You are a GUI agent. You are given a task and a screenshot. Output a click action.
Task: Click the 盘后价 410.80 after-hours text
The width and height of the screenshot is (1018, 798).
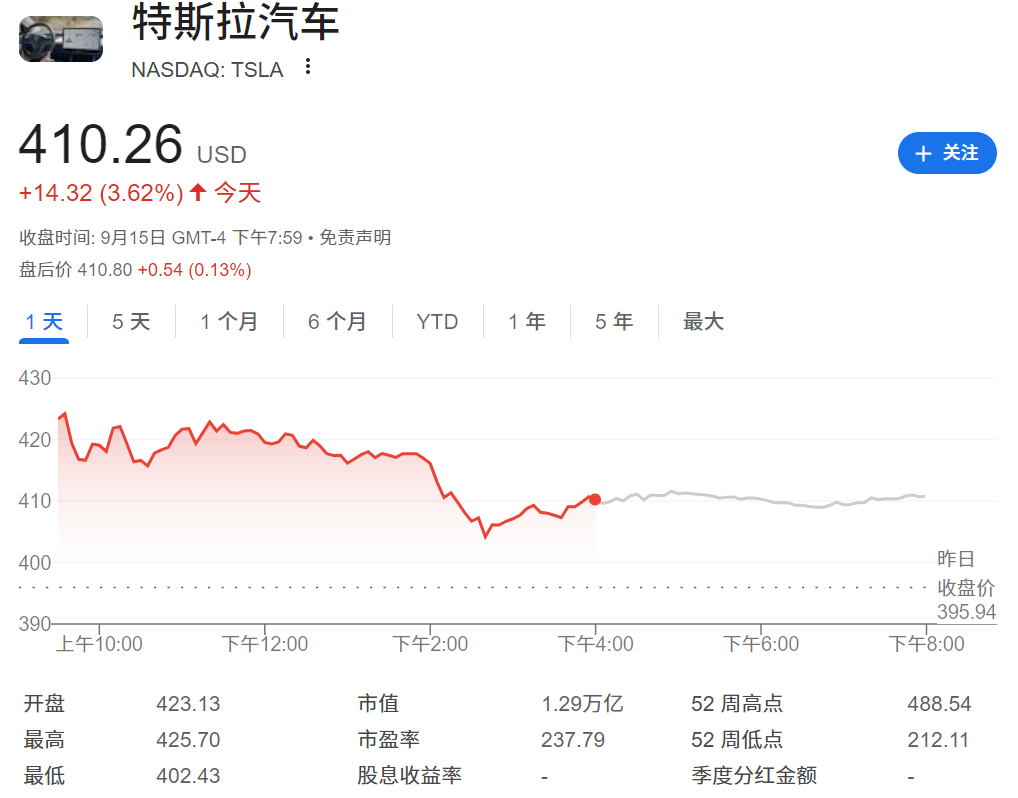[75, 269]
